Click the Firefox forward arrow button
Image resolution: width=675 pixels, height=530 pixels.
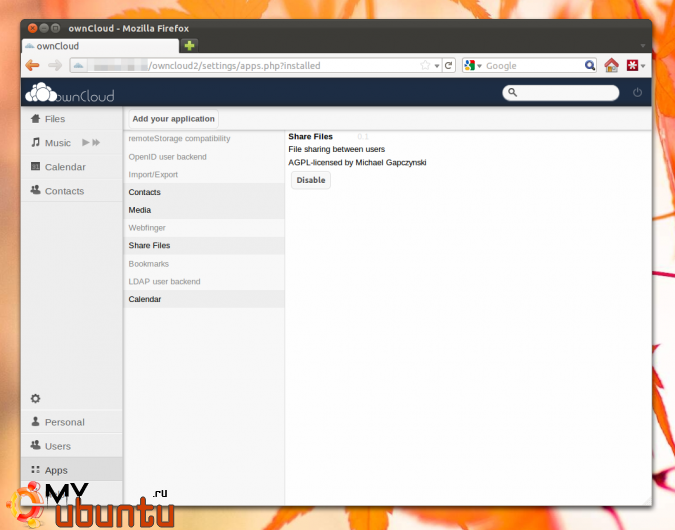pyautogui.click(x=55, y=65)
